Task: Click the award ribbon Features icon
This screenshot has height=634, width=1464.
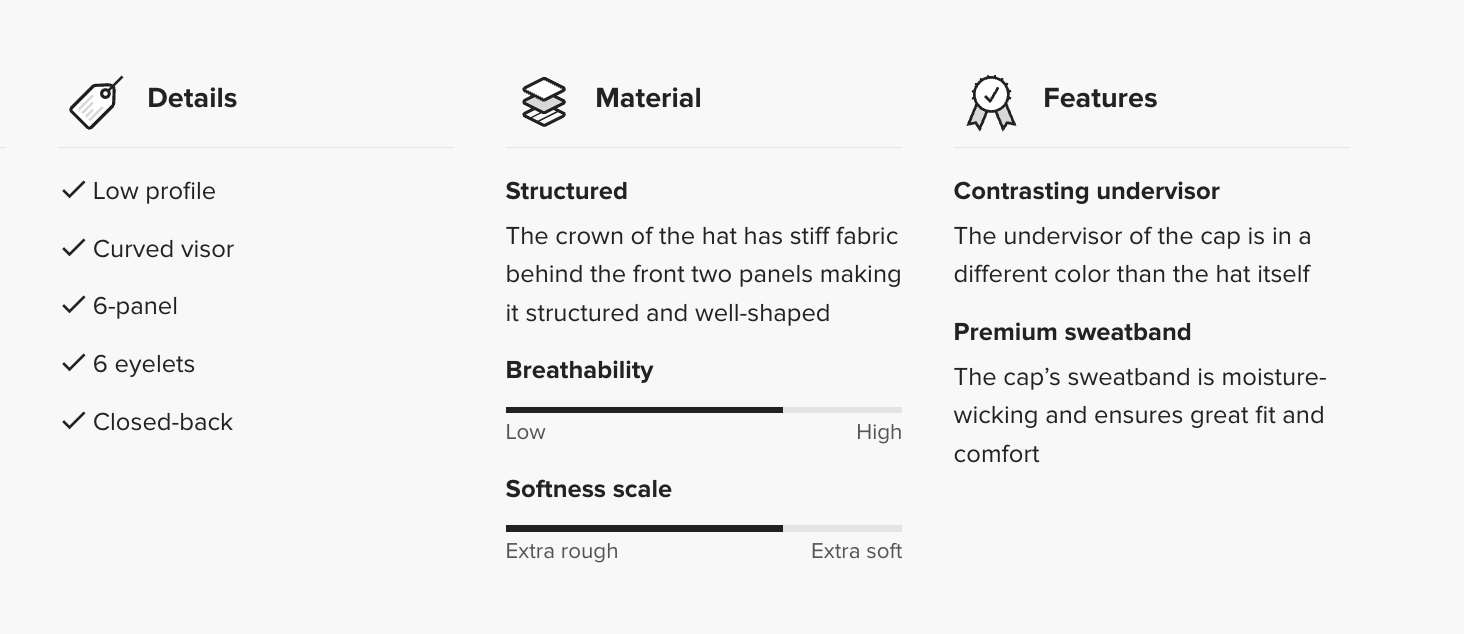Action: (x=991, y=102)
